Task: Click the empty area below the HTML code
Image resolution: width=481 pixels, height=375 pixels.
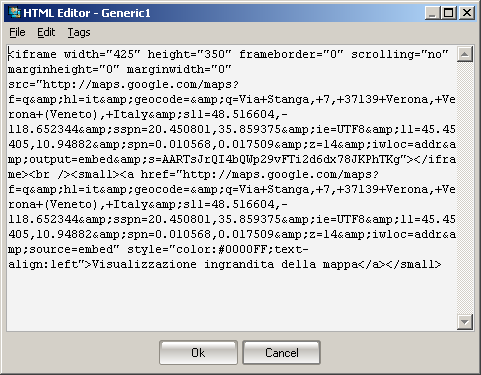Action: pos(232,300)
